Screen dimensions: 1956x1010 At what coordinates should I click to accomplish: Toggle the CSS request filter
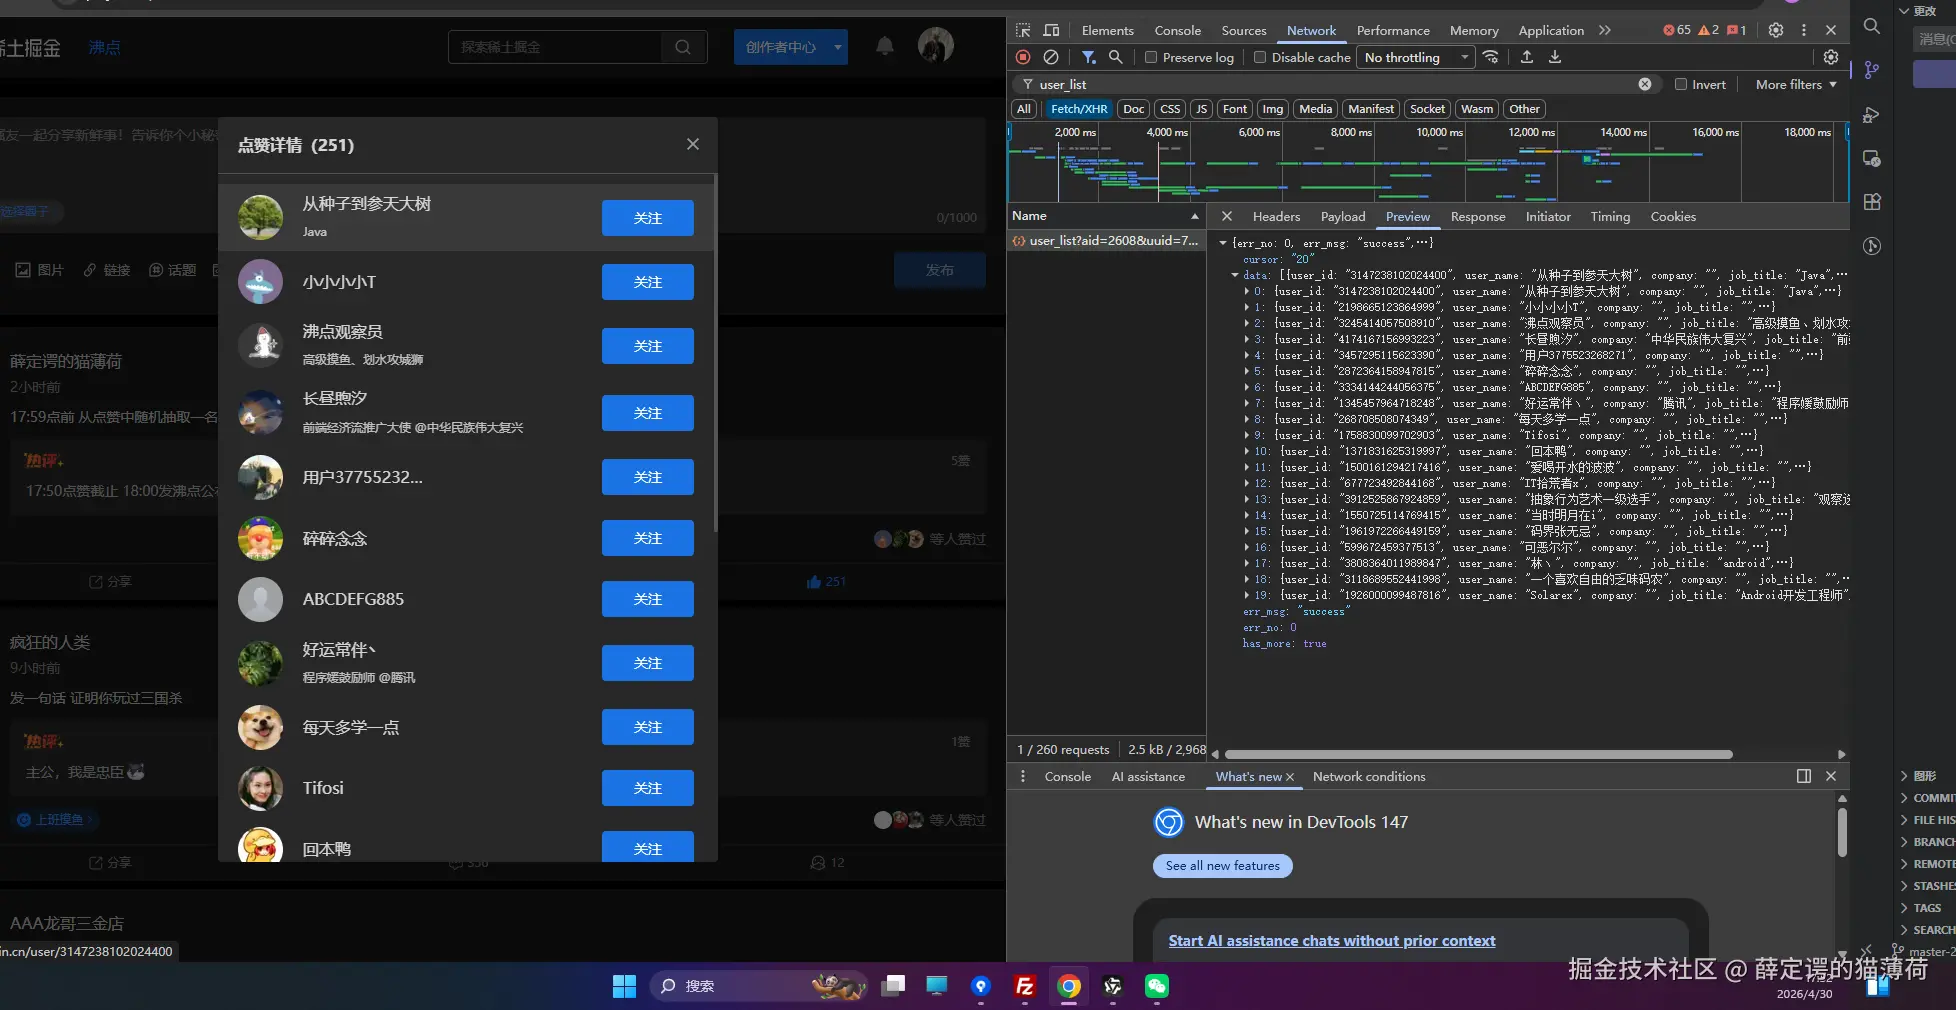1170,109
